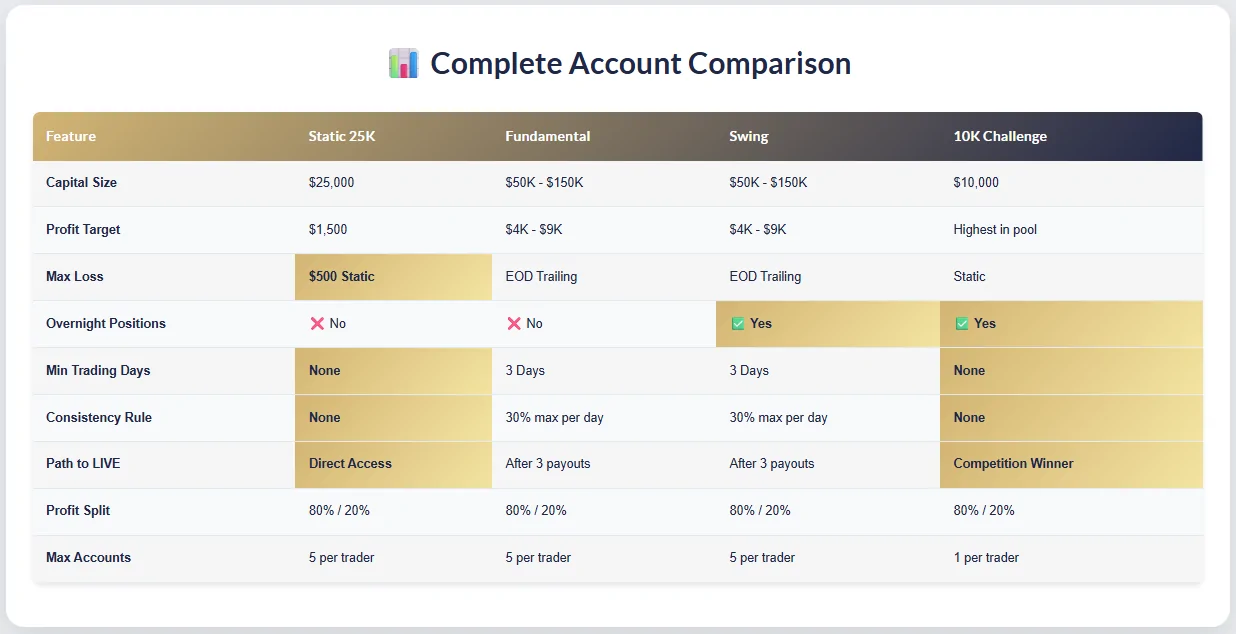This screenshot has width=1236, height=634.
Task: Select the Static 25K column header
Action: (x=342, y=136)
